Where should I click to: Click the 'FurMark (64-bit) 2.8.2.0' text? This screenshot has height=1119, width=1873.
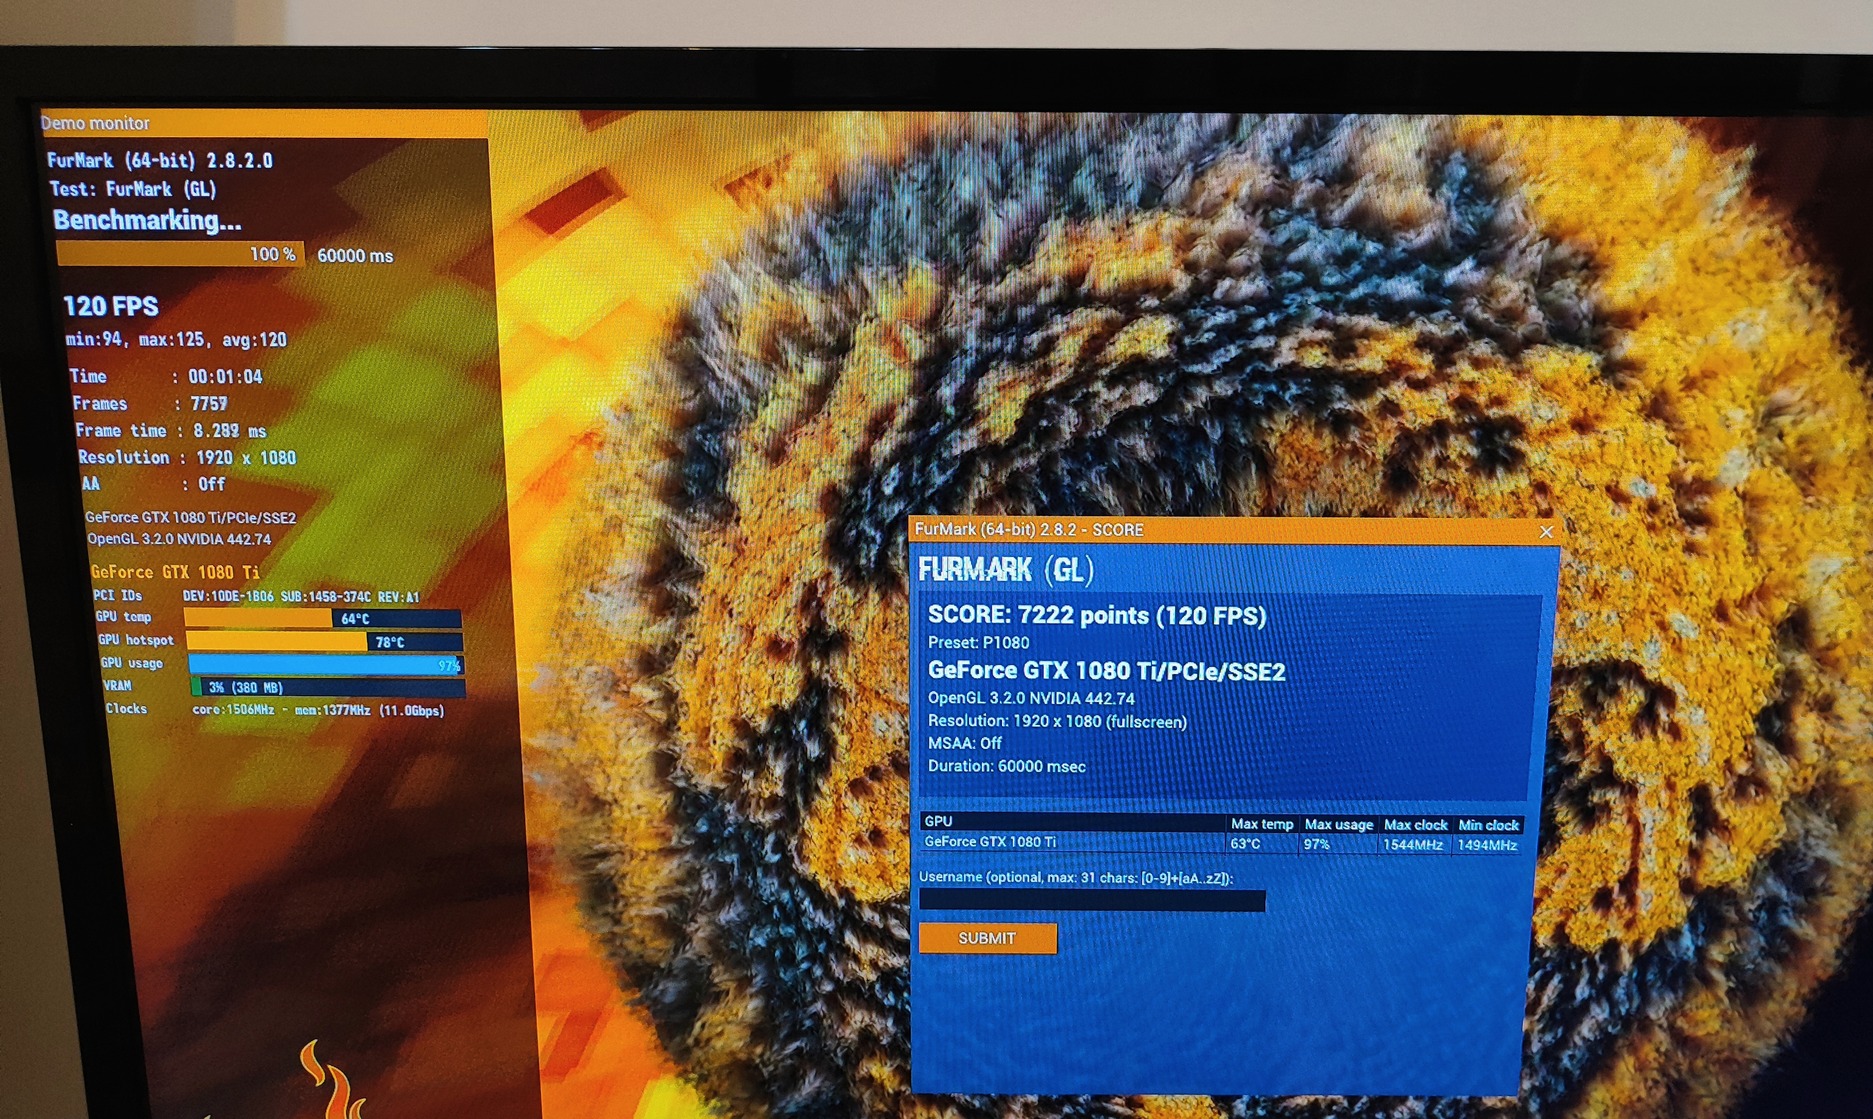(160, 160)
